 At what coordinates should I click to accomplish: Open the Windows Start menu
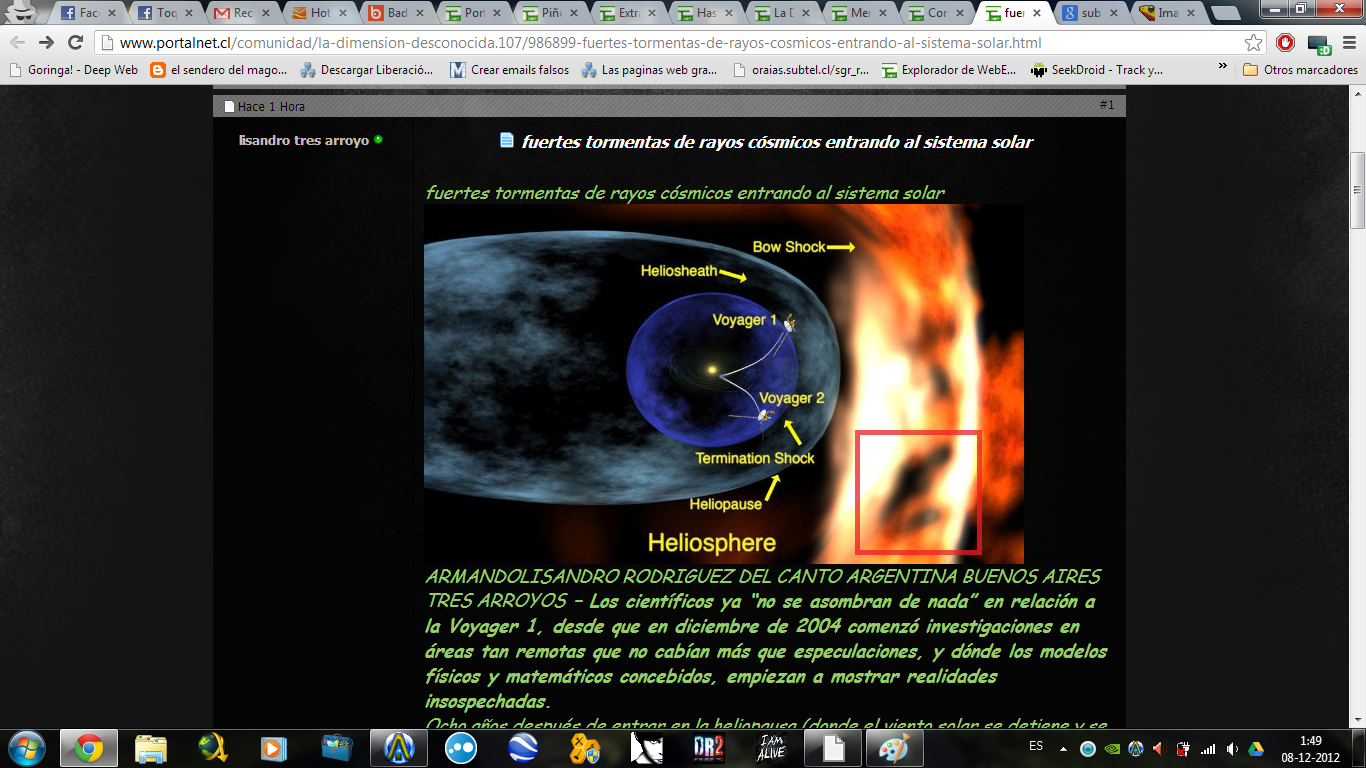26,747
